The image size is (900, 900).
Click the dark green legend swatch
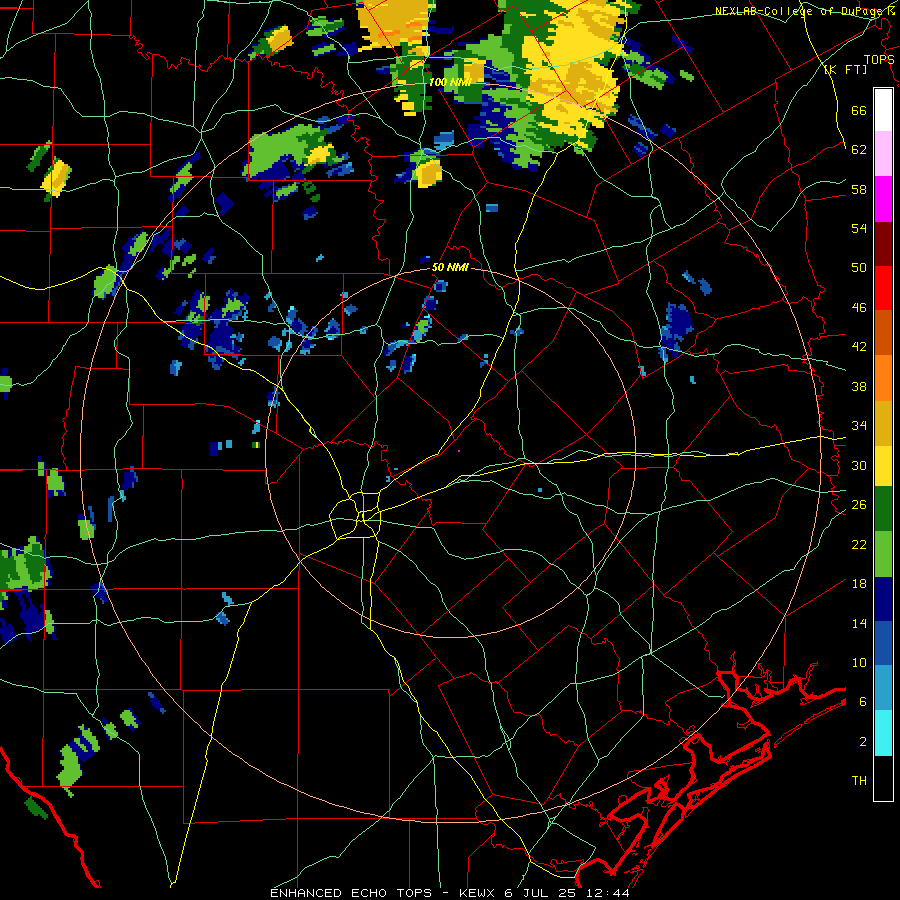(x=883, y=509)
